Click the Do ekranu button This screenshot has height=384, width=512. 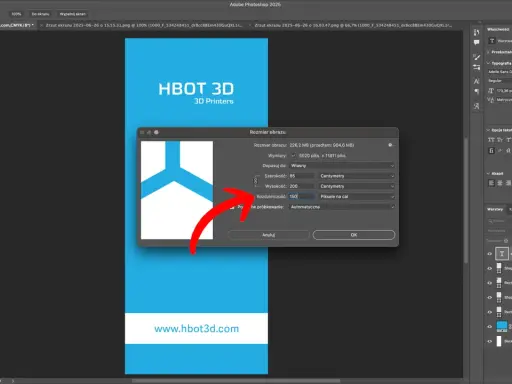(x=40, y=14)
